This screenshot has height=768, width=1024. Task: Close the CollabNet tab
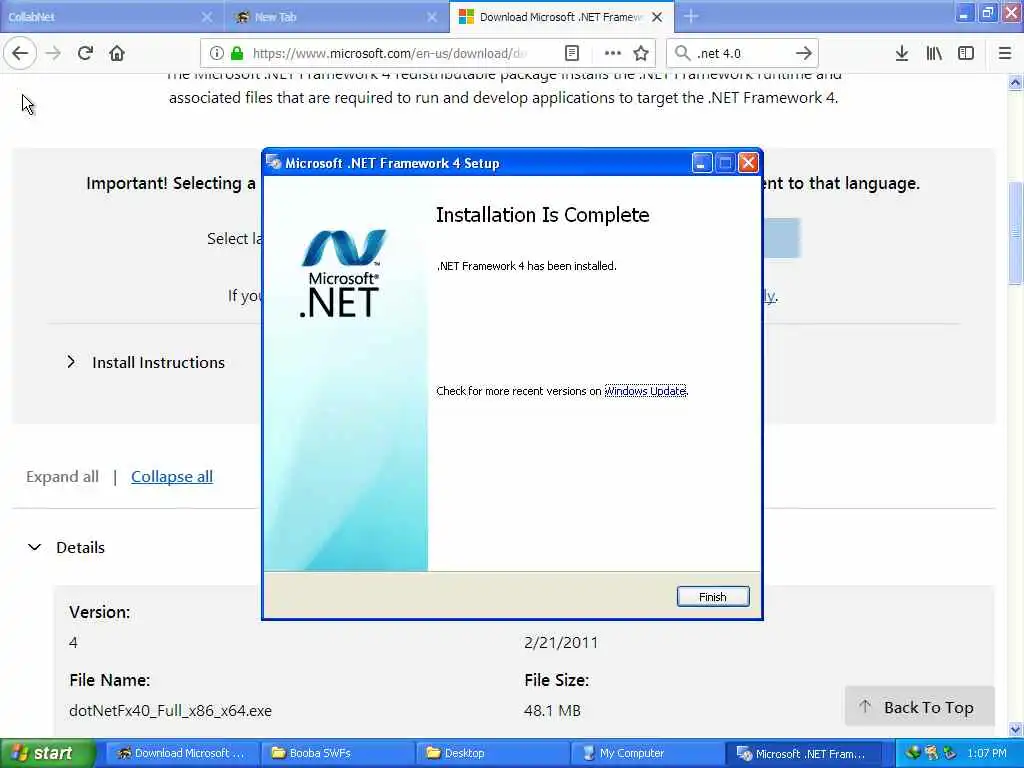[206, 16]
